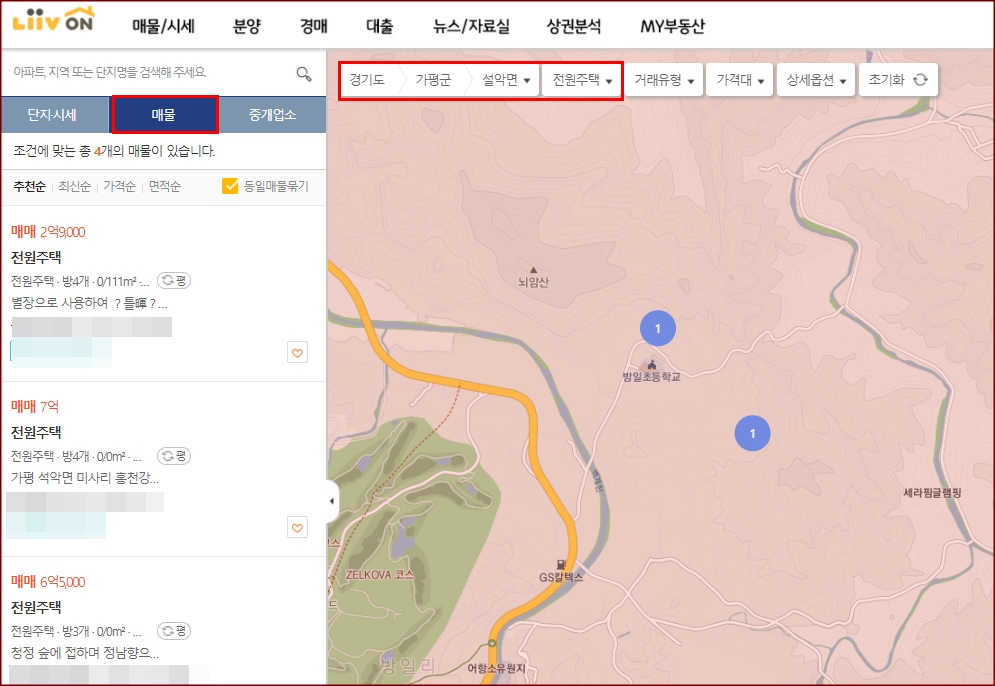Open the 상권분석 menu
Viewport: 995px width, 686px height.
pyautogui.click(x=574, y=26)
